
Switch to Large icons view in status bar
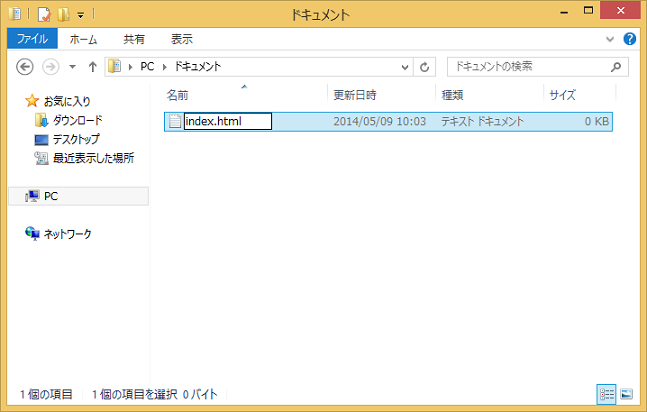point(626,395)
